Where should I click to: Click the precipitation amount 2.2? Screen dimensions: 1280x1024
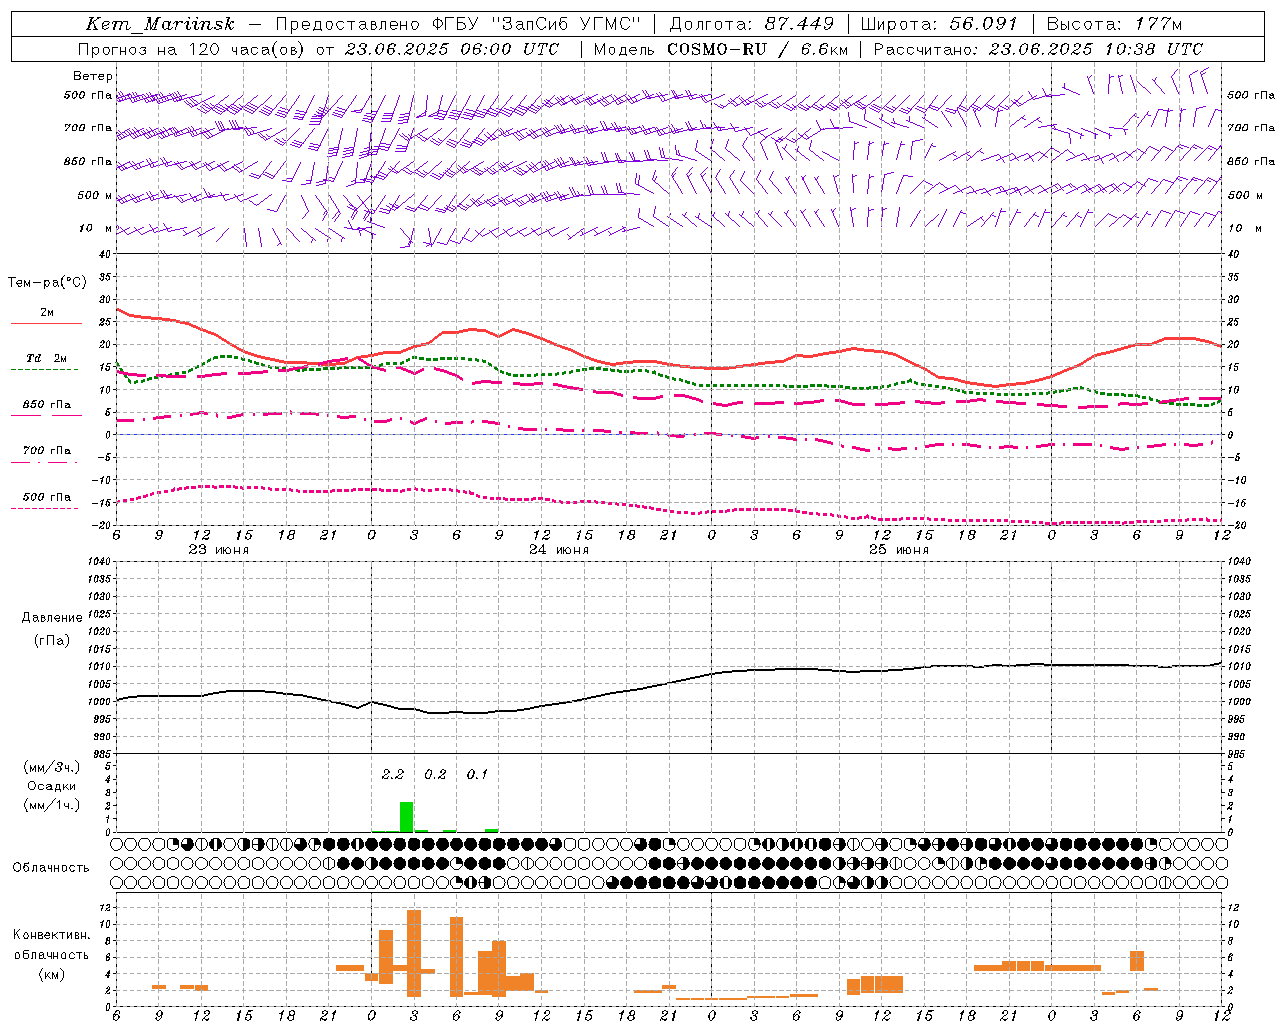point(393,774)
